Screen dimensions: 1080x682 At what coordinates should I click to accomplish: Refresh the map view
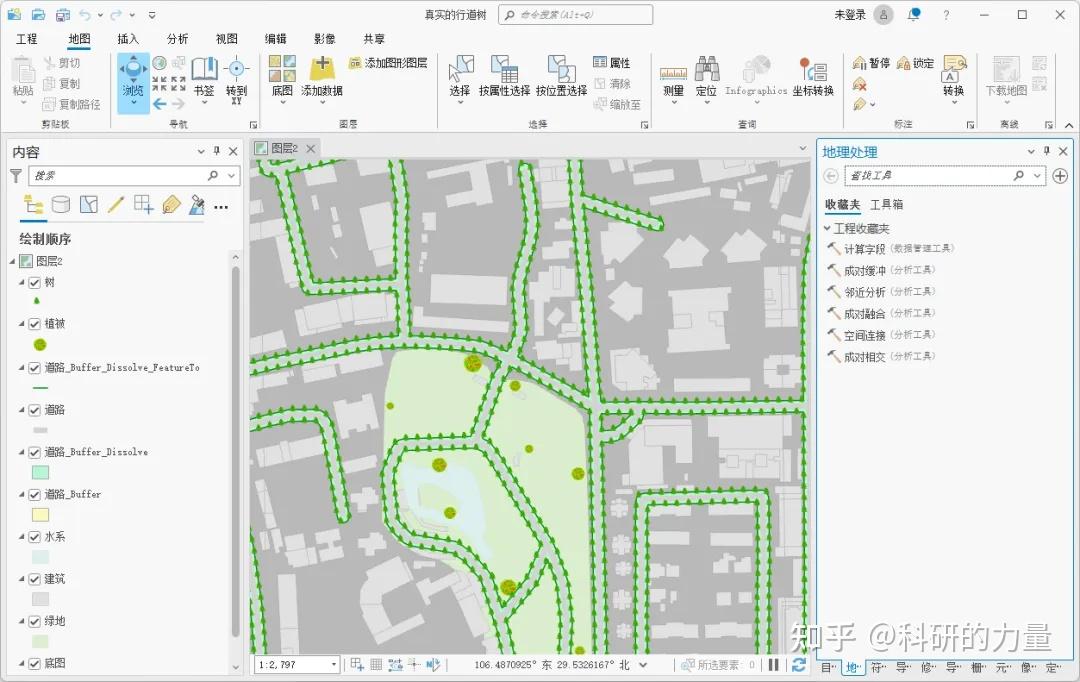tap(799, 665)
